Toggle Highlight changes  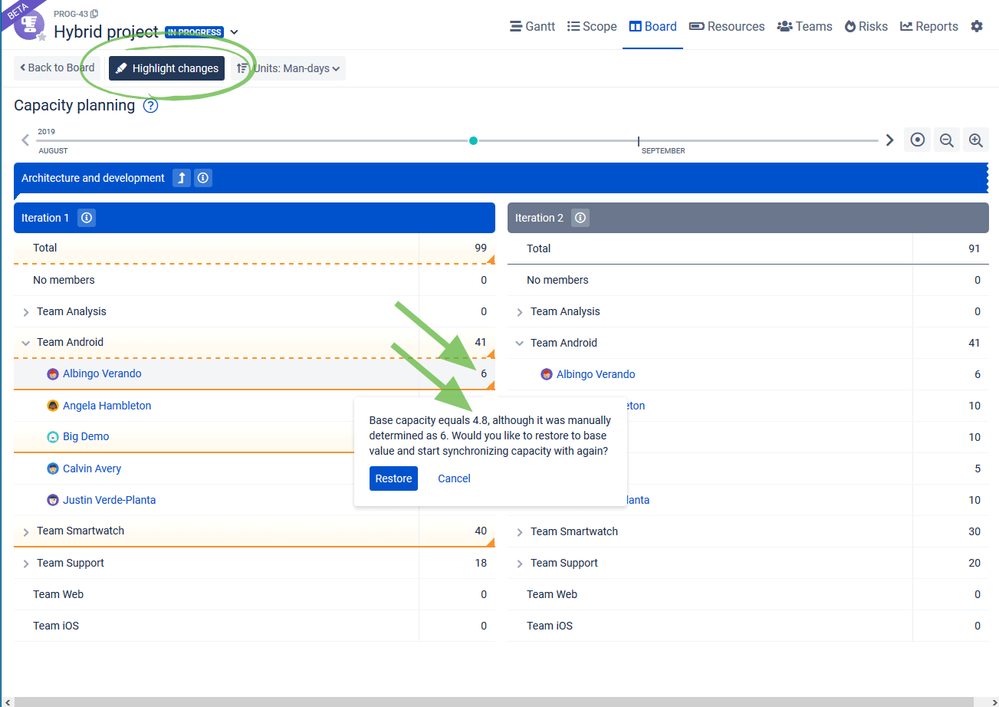coord(167,68)
